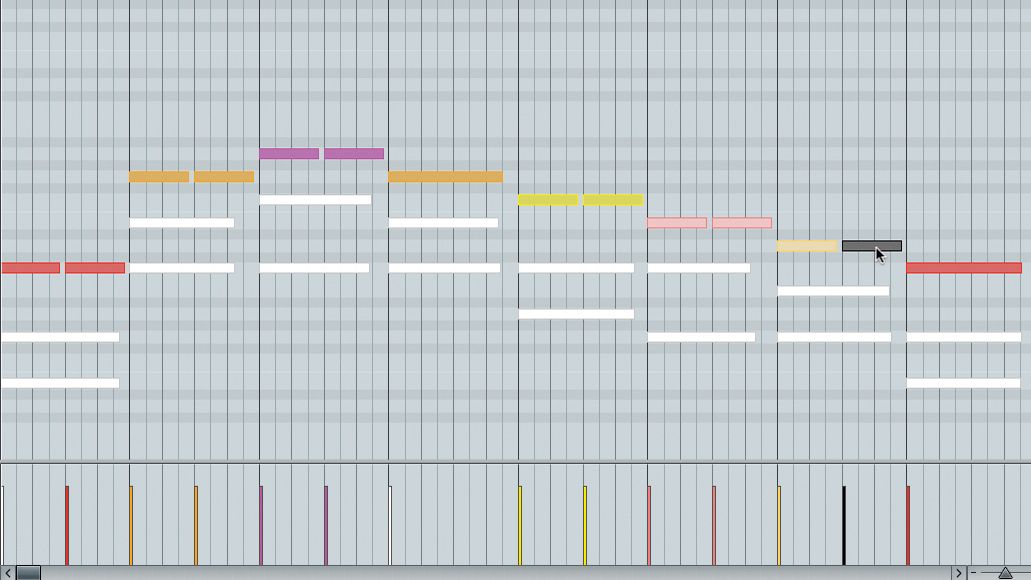Select the second red note from the left
Viewport: 1031px width, 580px height.
pos(95,267)
